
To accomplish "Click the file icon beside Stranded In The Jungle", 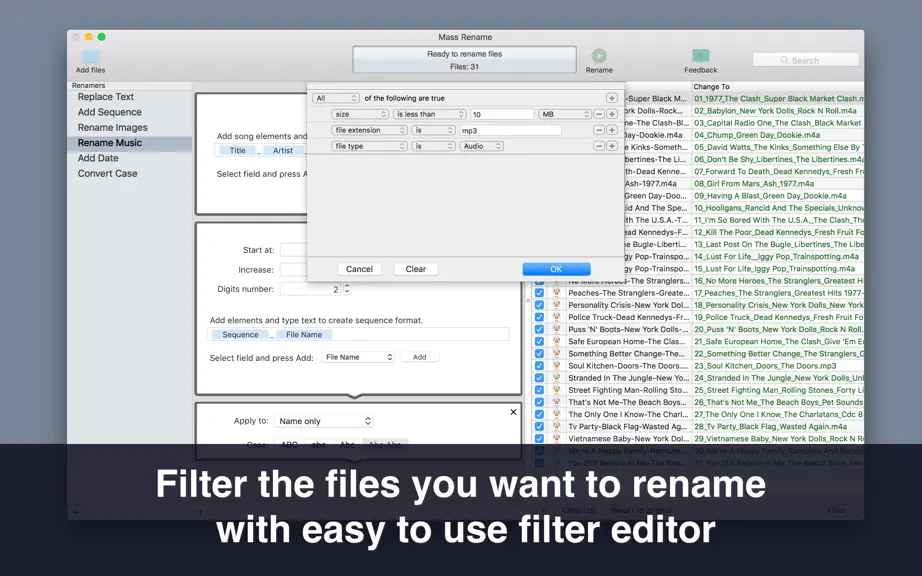I will coord(556,378).
